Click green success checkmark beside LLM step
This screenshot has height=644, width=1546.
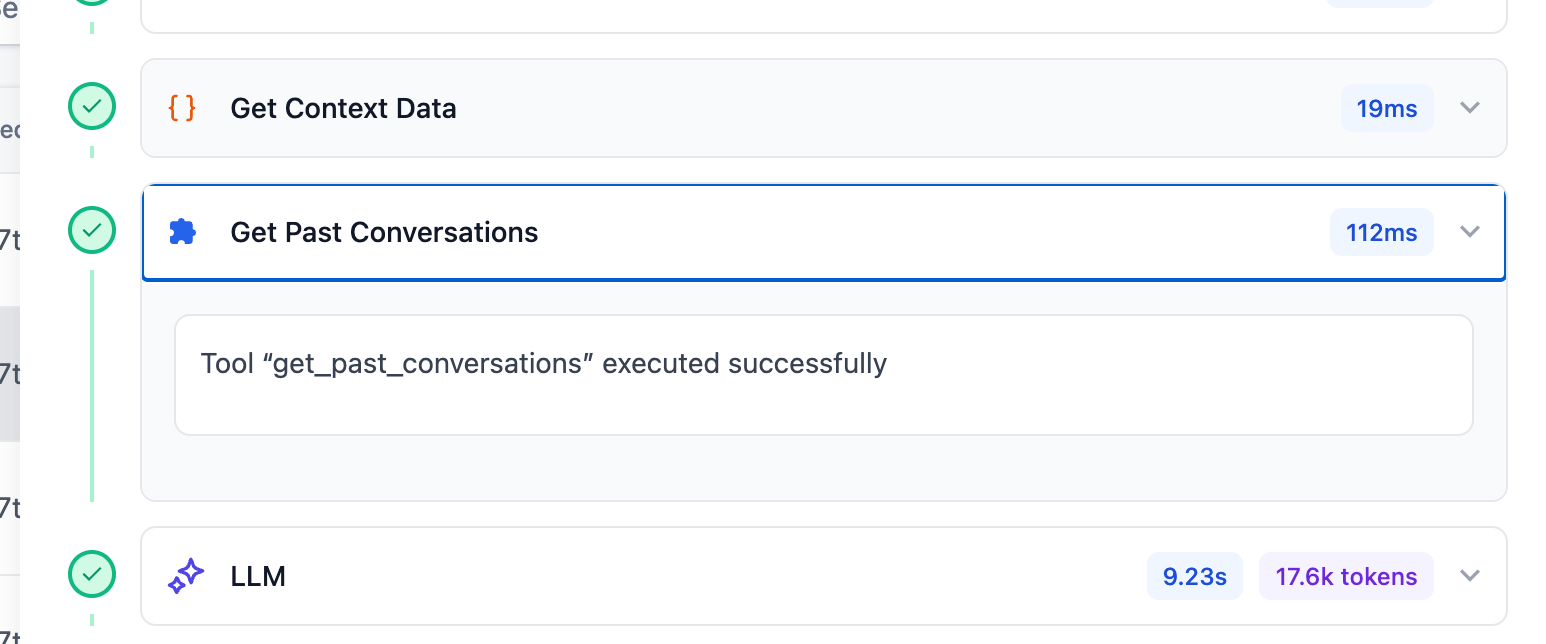tap(92, 575)
